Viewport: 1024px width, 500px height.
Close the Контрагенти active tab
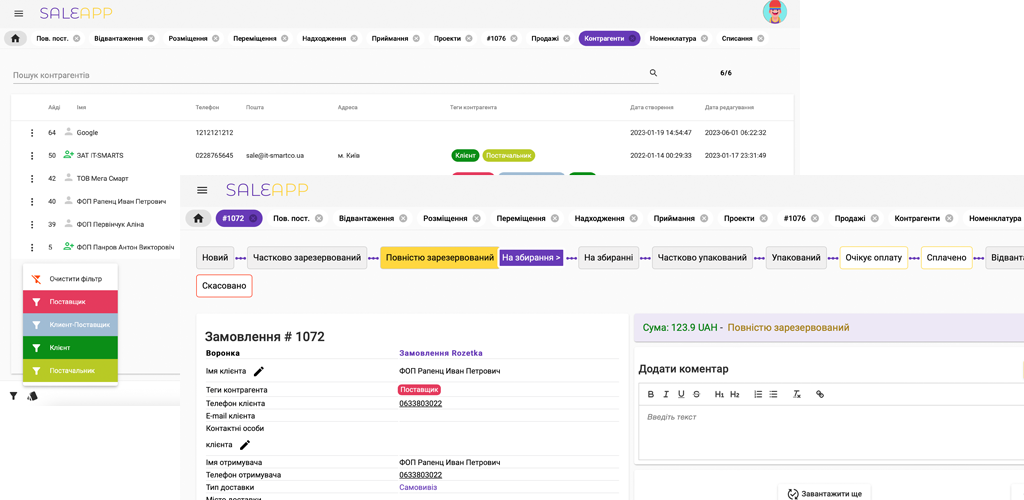point(632,39)
